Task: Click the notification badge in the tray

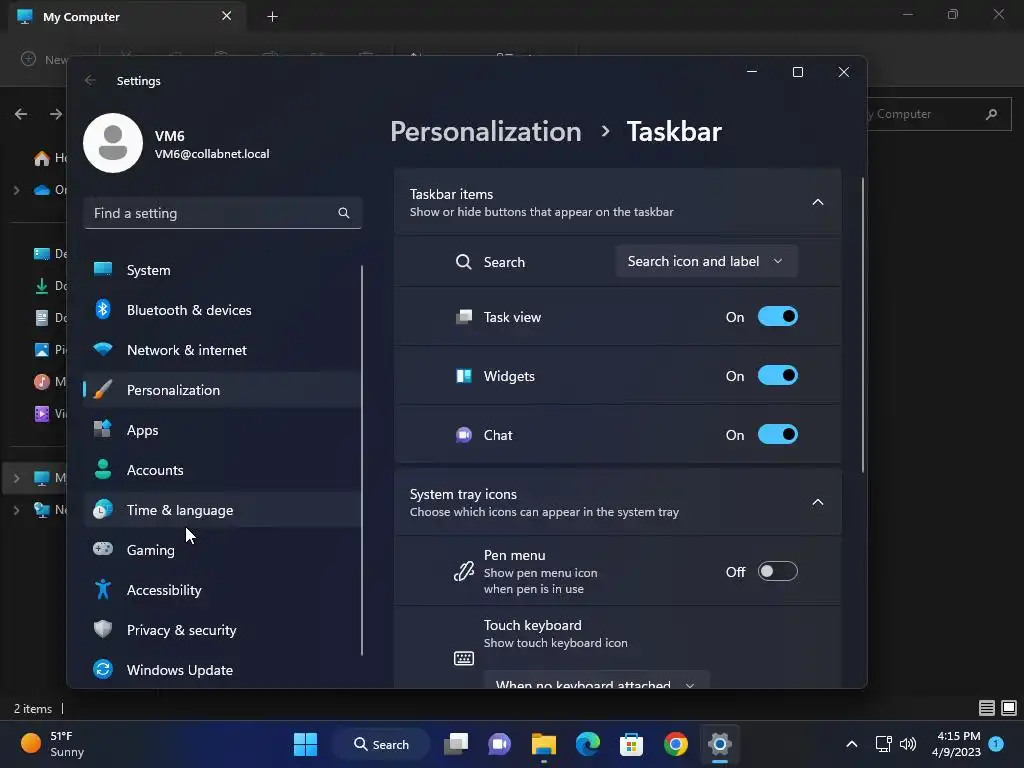Action: tap(996, 743)
